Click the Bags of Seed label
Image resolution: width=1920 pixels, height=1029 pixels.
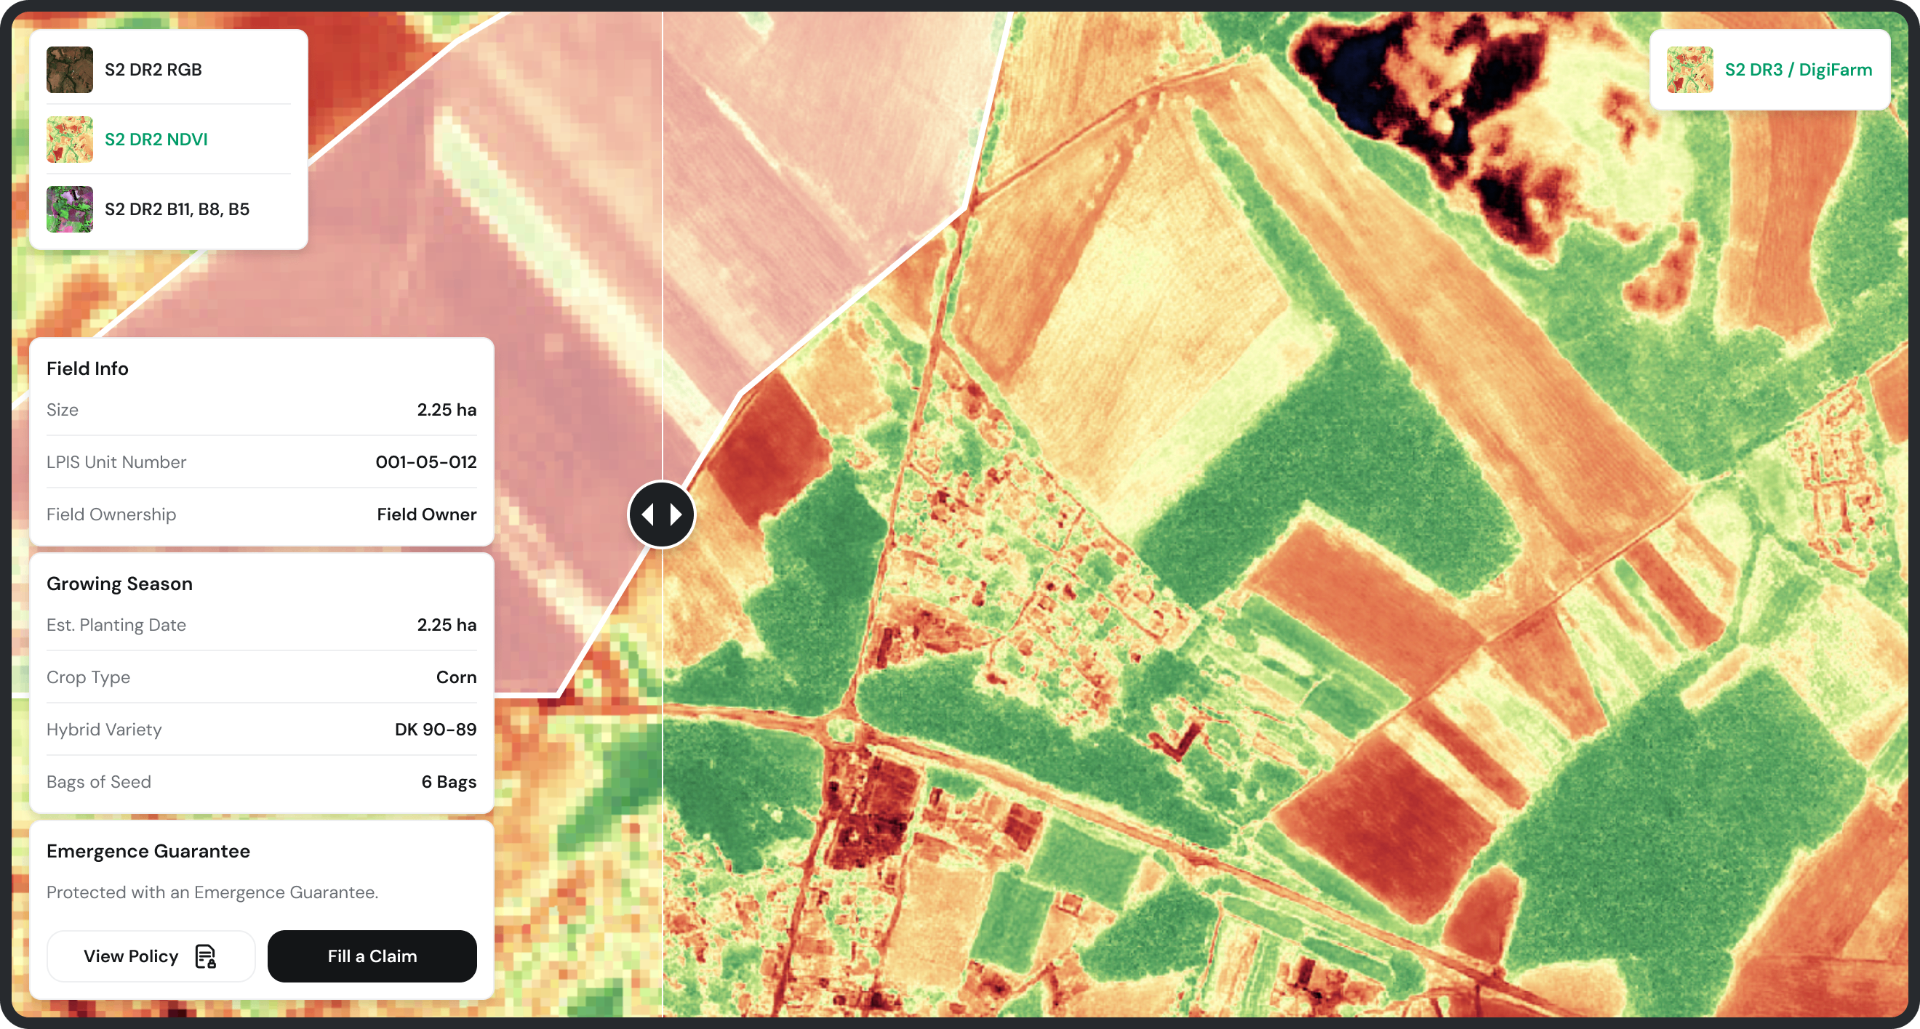click(99, 782)
